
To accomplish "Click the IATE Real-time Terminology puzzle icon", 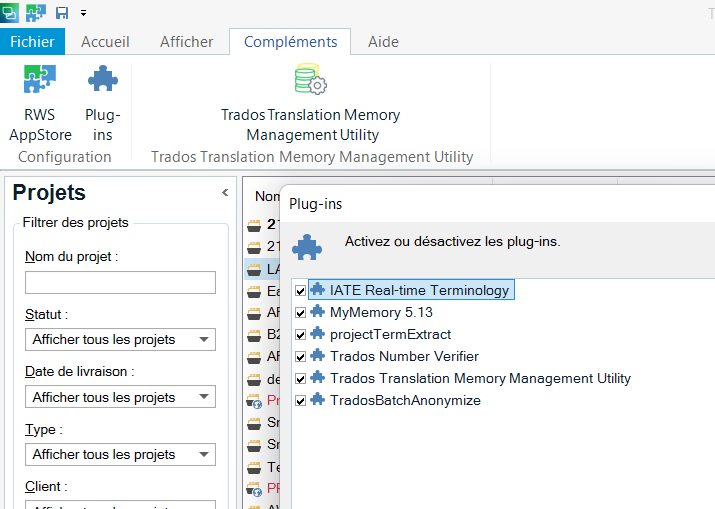I will point(317,289).
